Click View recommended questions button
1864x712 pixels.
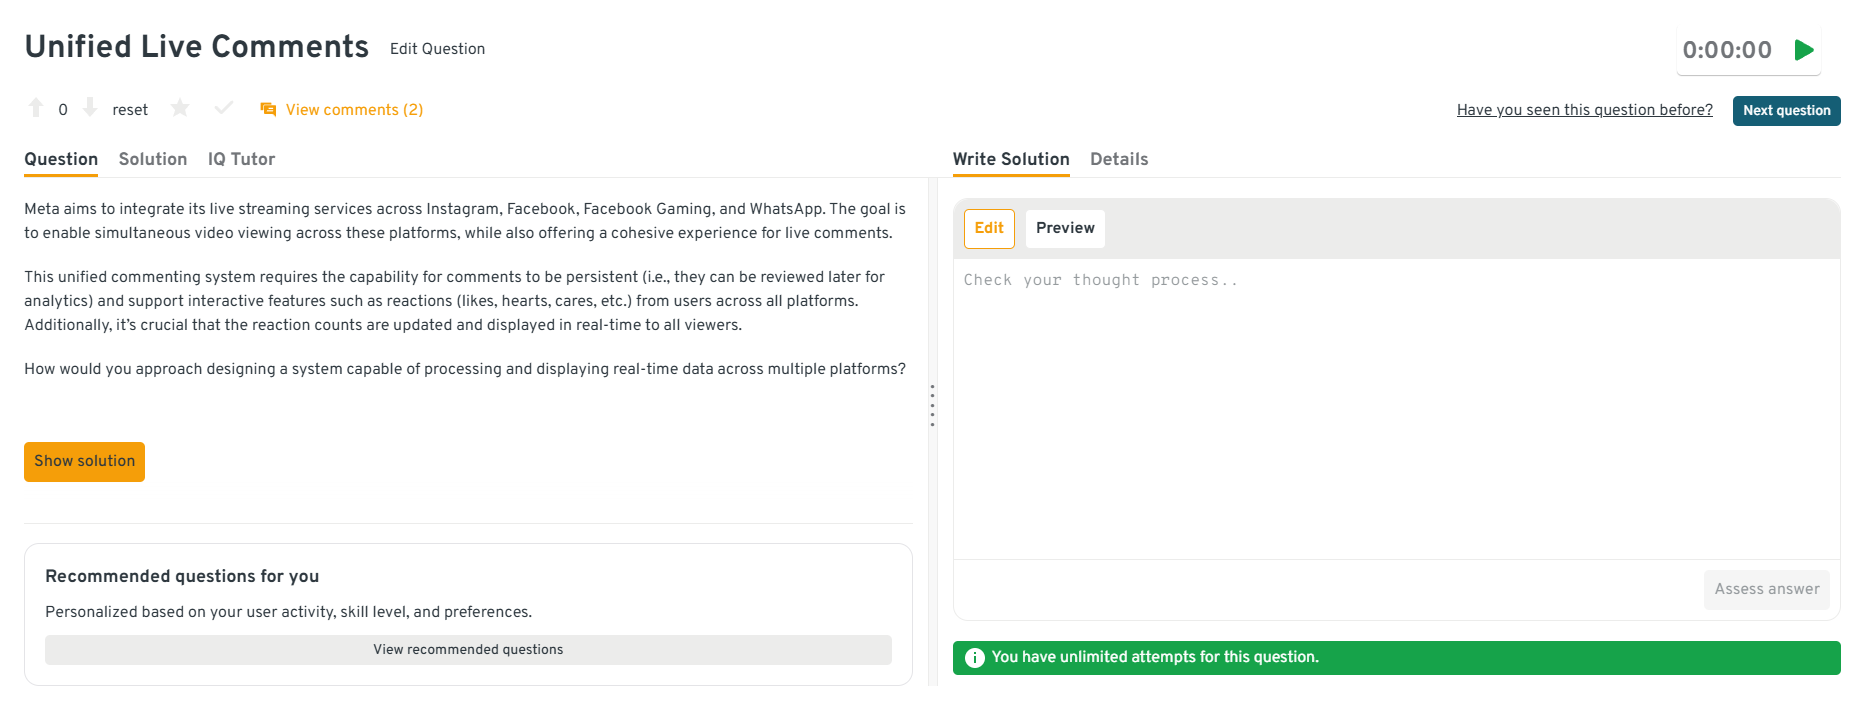[468, 650]
